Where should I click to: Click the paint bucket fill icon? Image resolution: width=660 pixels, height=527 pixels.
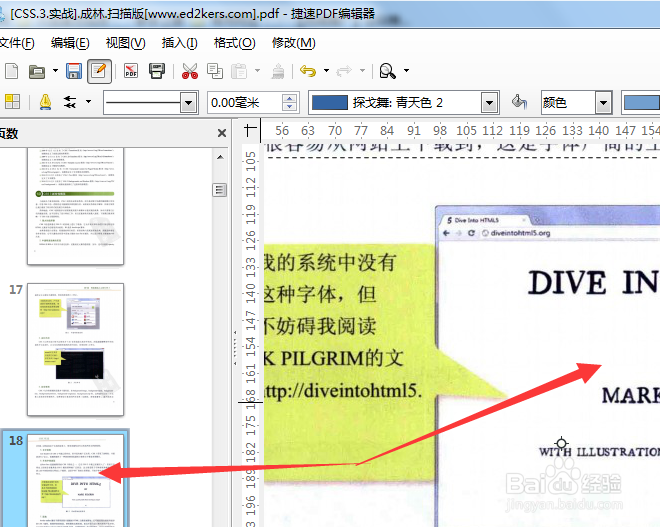pyautogui.click(x=519, y=102)
